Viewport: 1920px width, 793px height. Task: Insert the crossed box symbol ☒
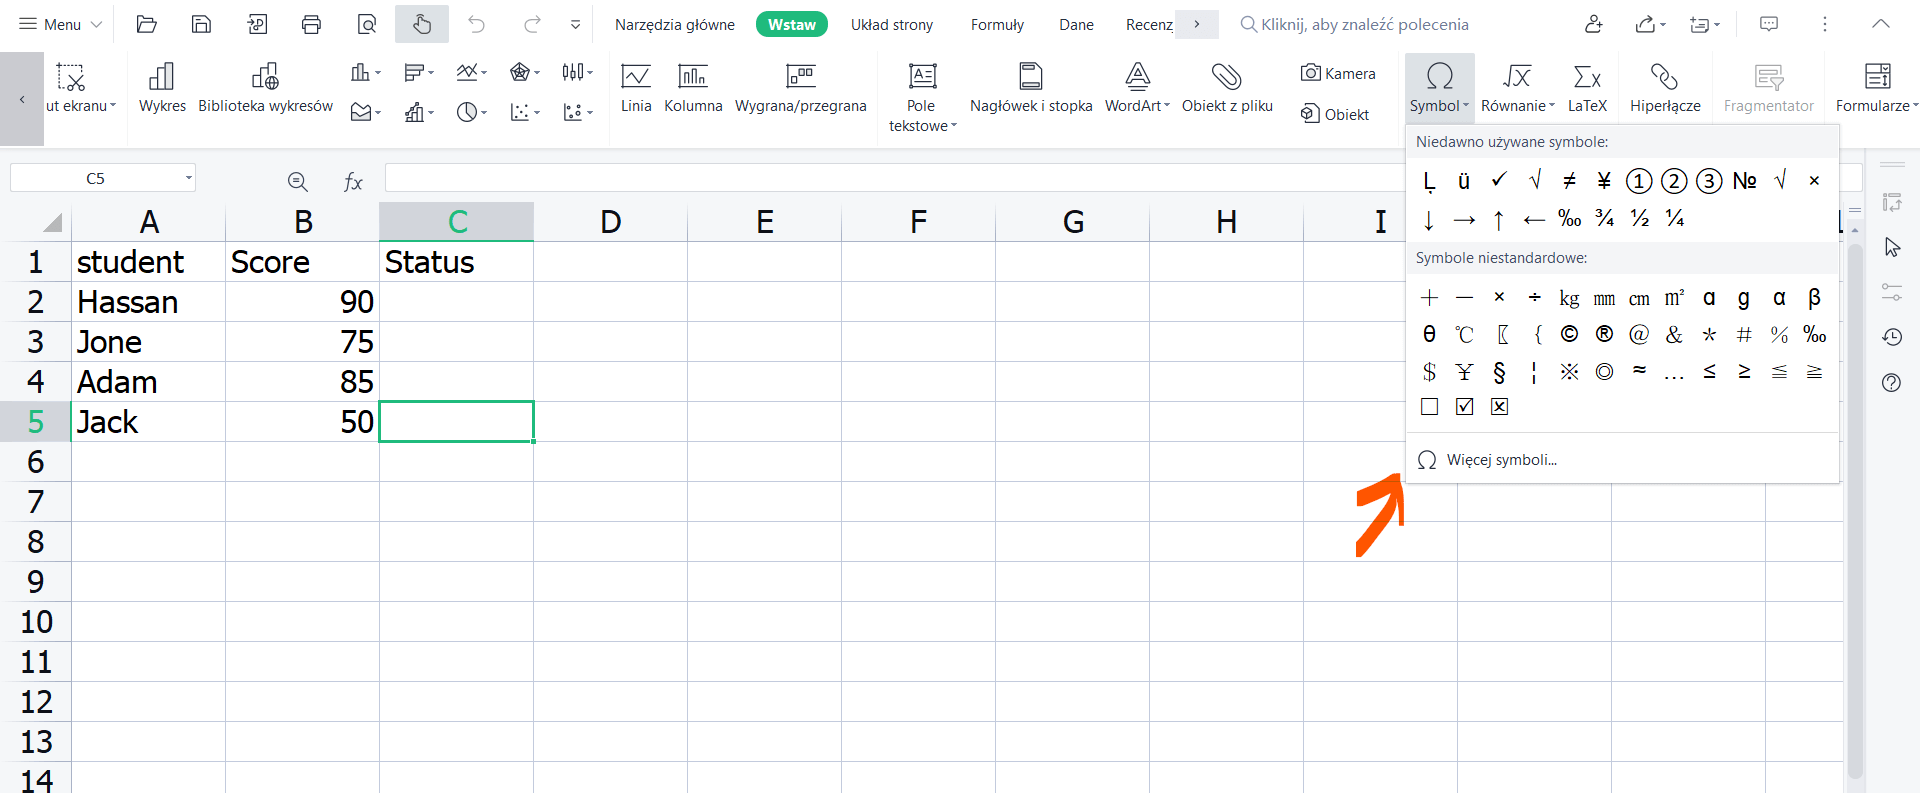pyautogui.click(x=1499, y=406)
